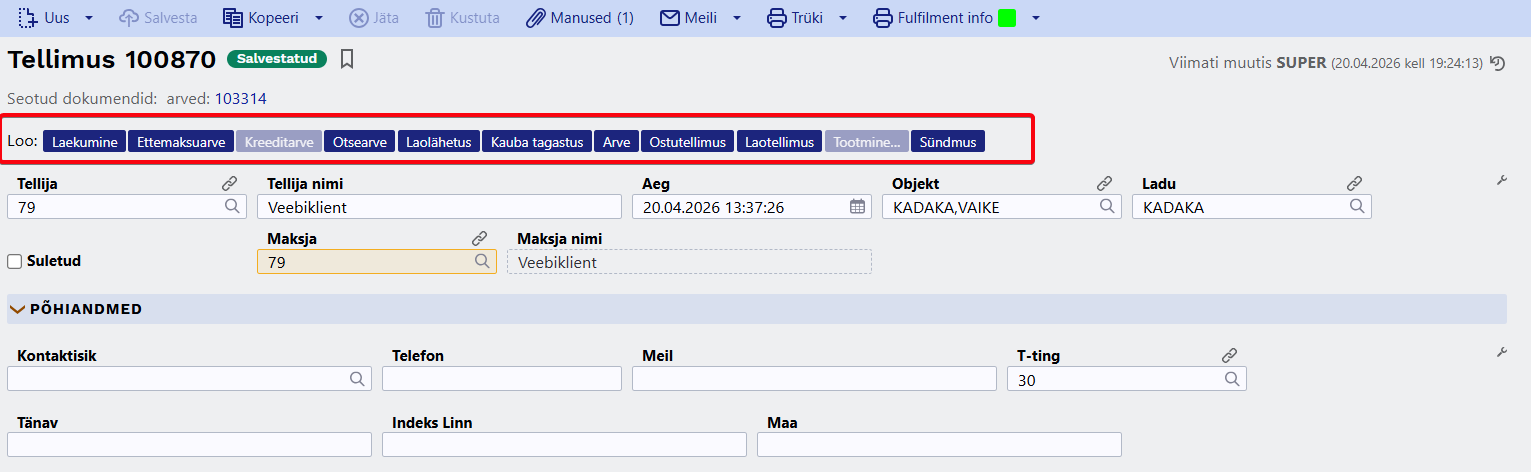Click the magnifier in Objekt field
The height and width of the screenshot is (472, 1531).
(x=1107, y=207)
